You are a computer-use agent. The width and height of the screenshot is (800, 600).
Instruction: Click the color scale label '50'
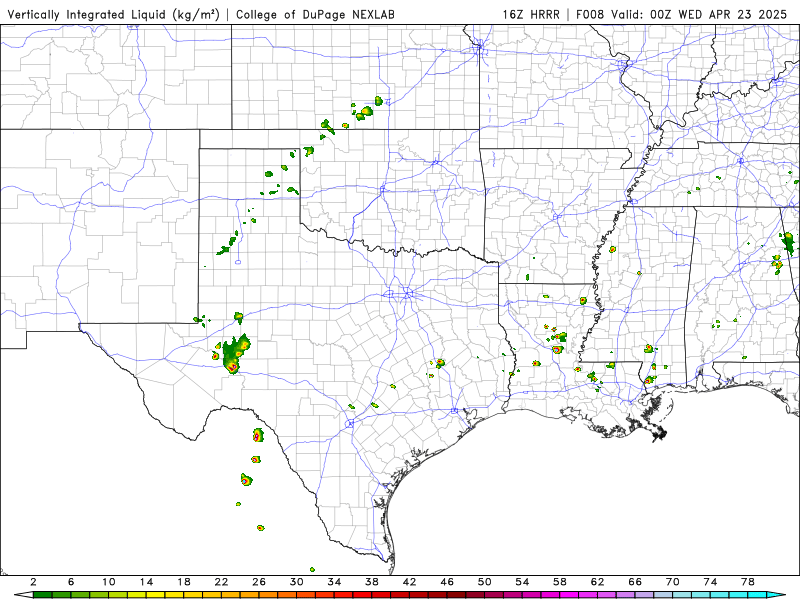[x=485, y=582]
